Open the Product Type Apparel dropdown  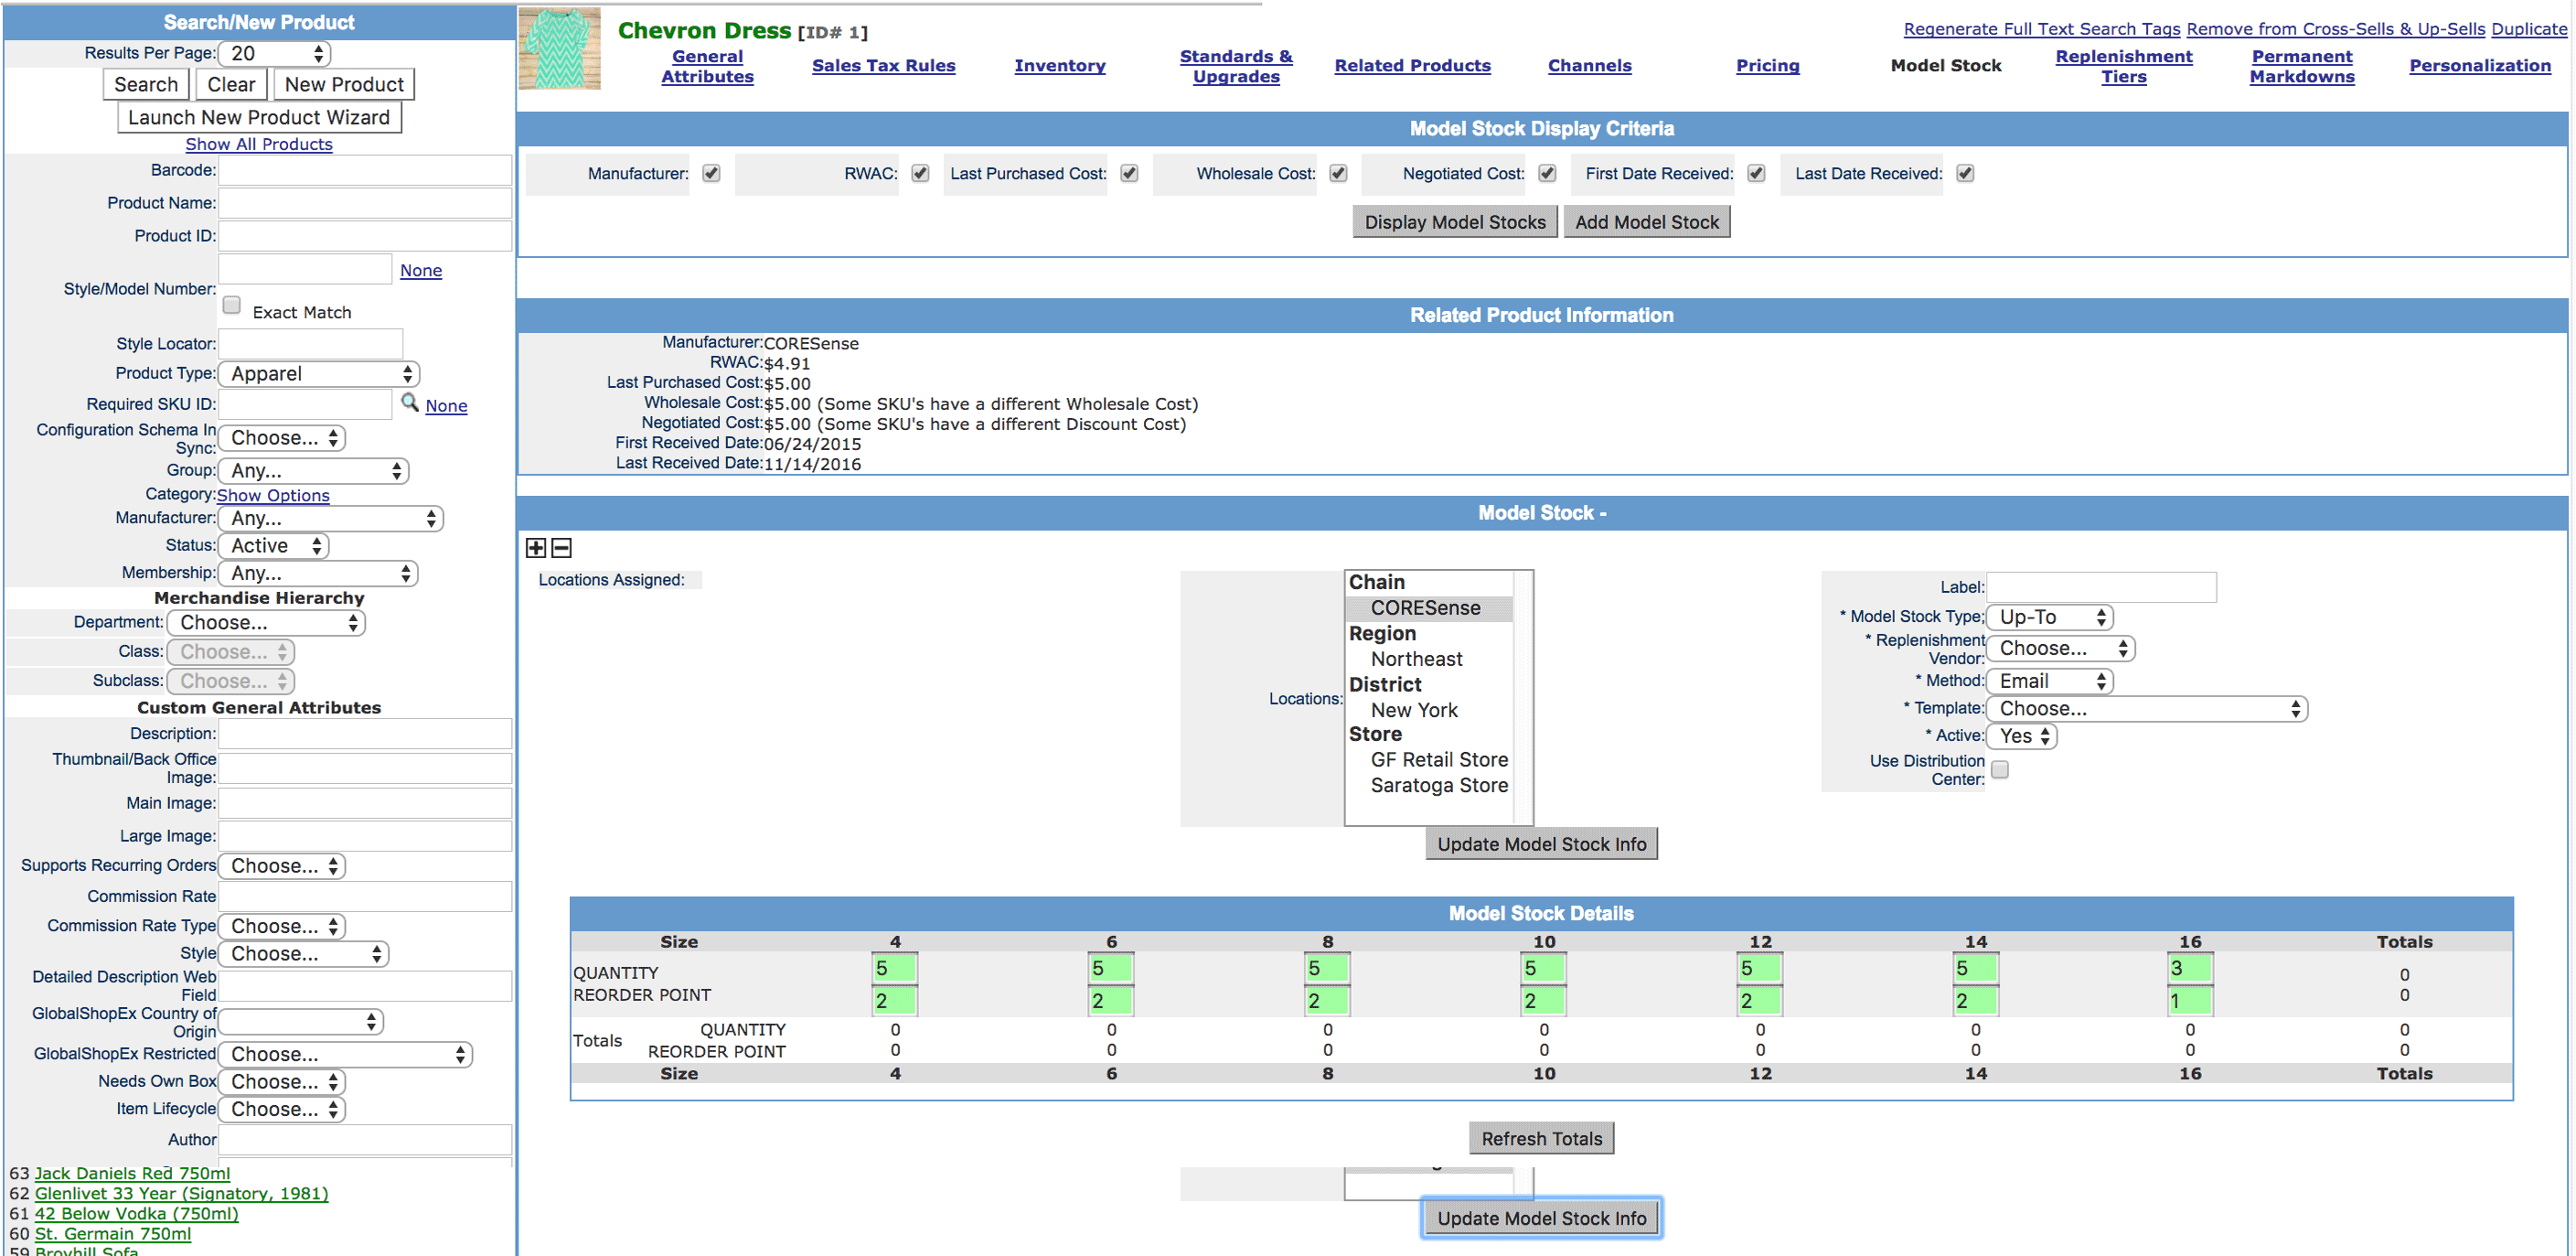pos(319,374)
